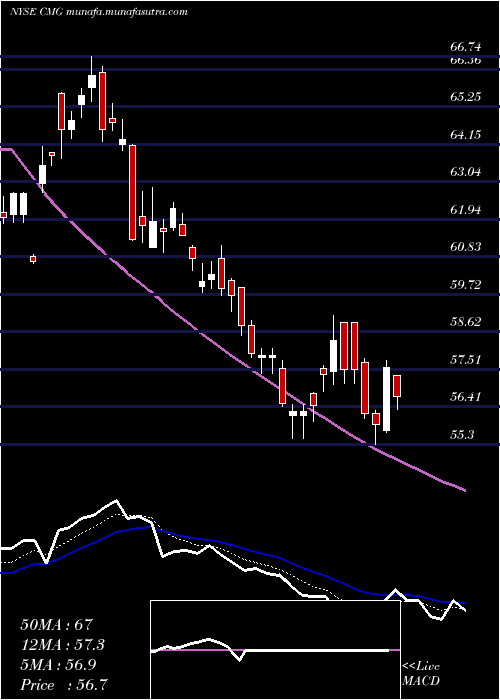The height and width of the screenshot is (700, 500).
Task: Click the 50MA : 67 readout
Action: pyautogui.click(x=56, y=625)
